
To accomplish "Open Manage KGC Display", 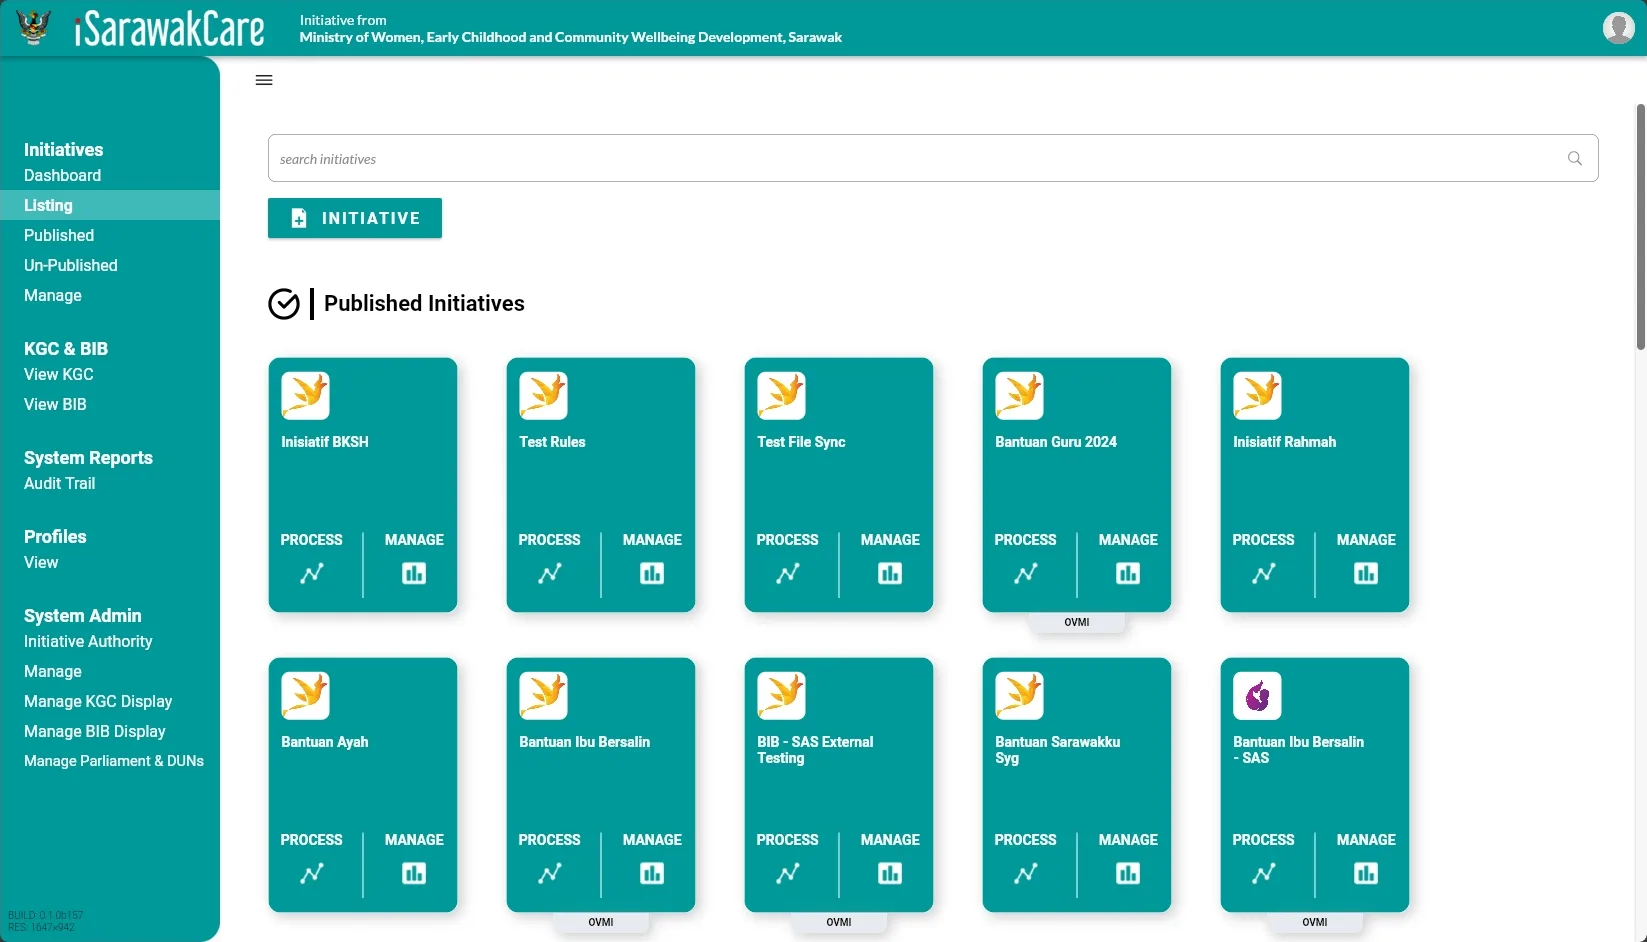I will (98, 701).
